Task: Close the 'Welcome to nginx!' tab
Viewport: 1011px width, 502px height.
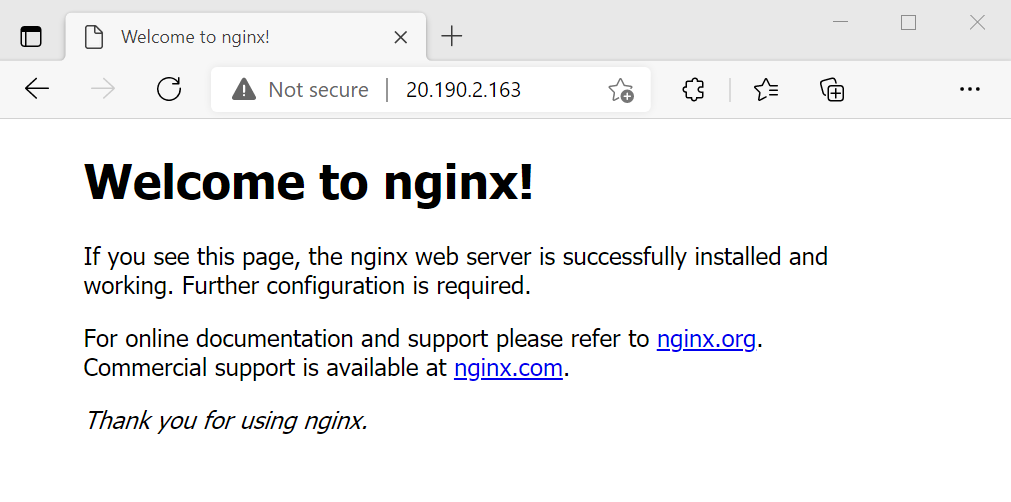Action: click(x=400, y=37)
